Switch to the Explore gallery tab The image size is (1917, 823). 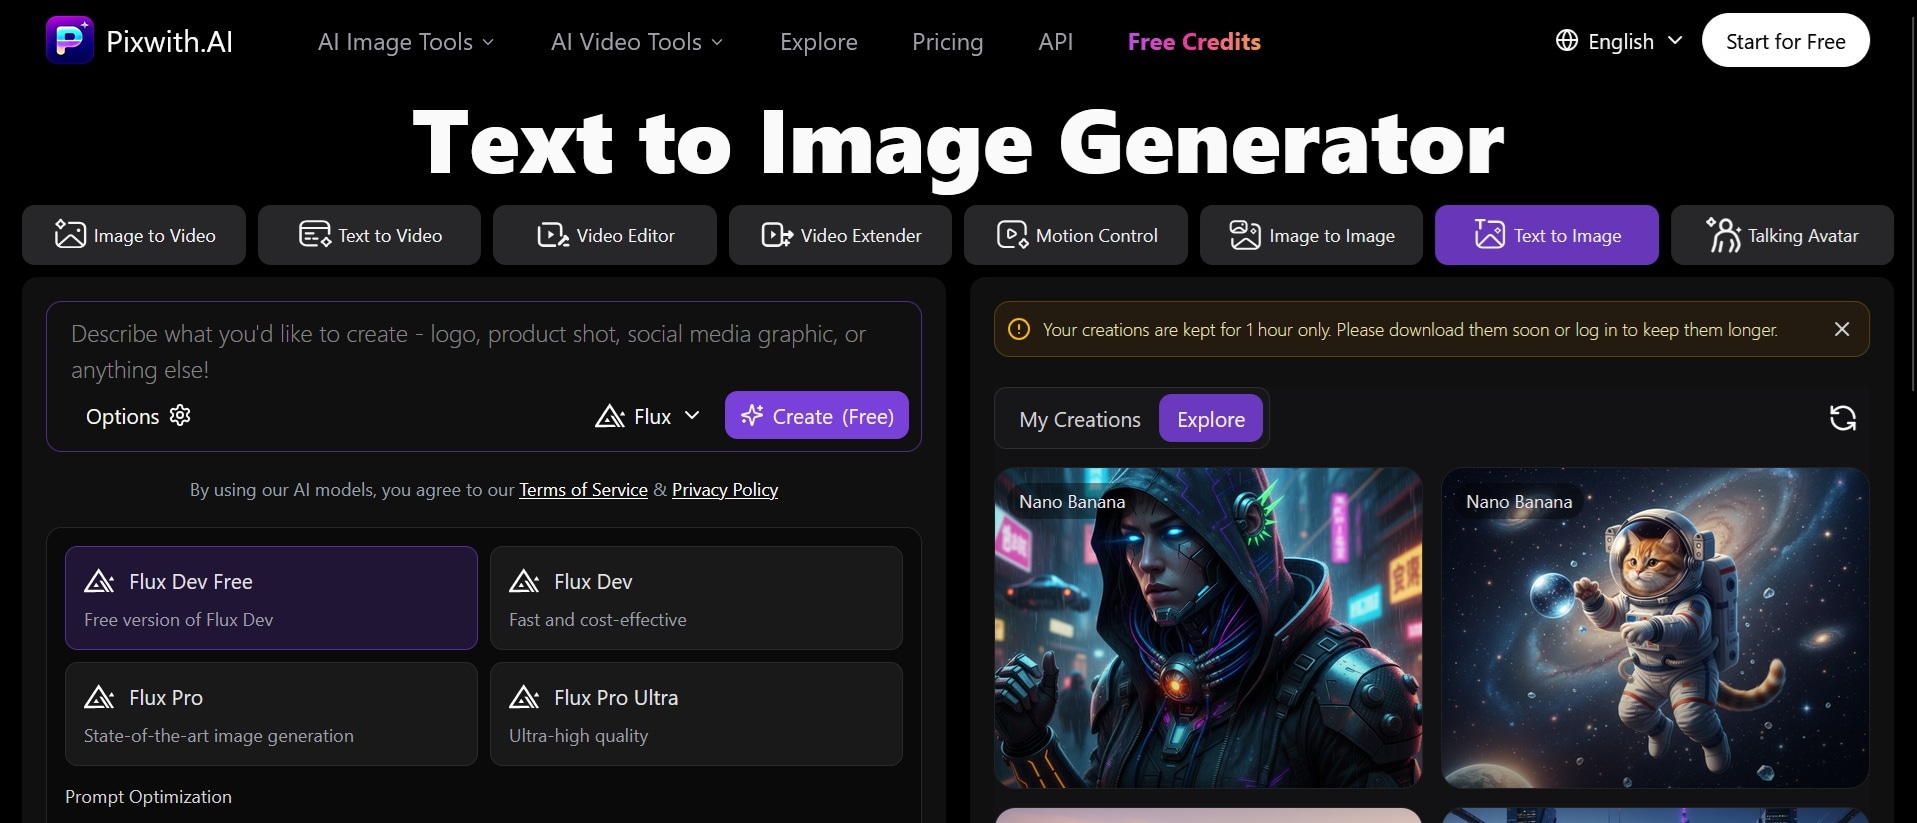pyautogui.click(x=1211, y=419)
